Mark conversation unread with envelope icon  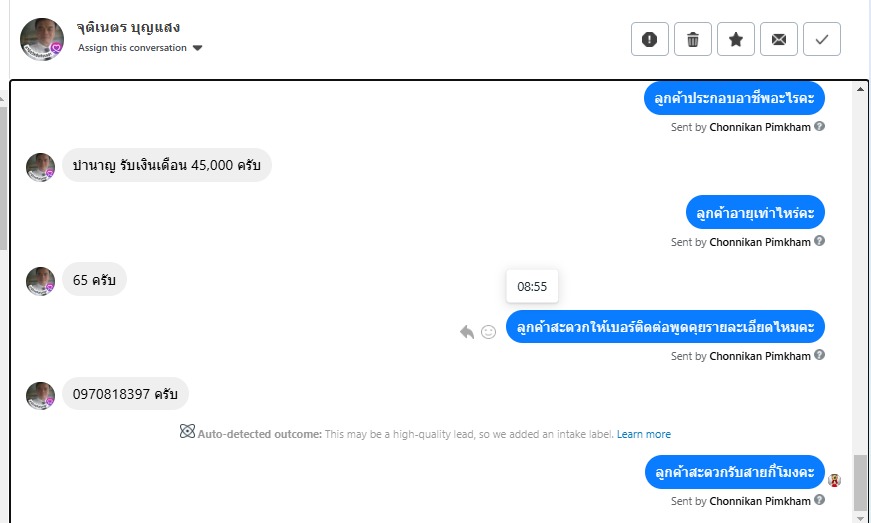pos(779,39)
